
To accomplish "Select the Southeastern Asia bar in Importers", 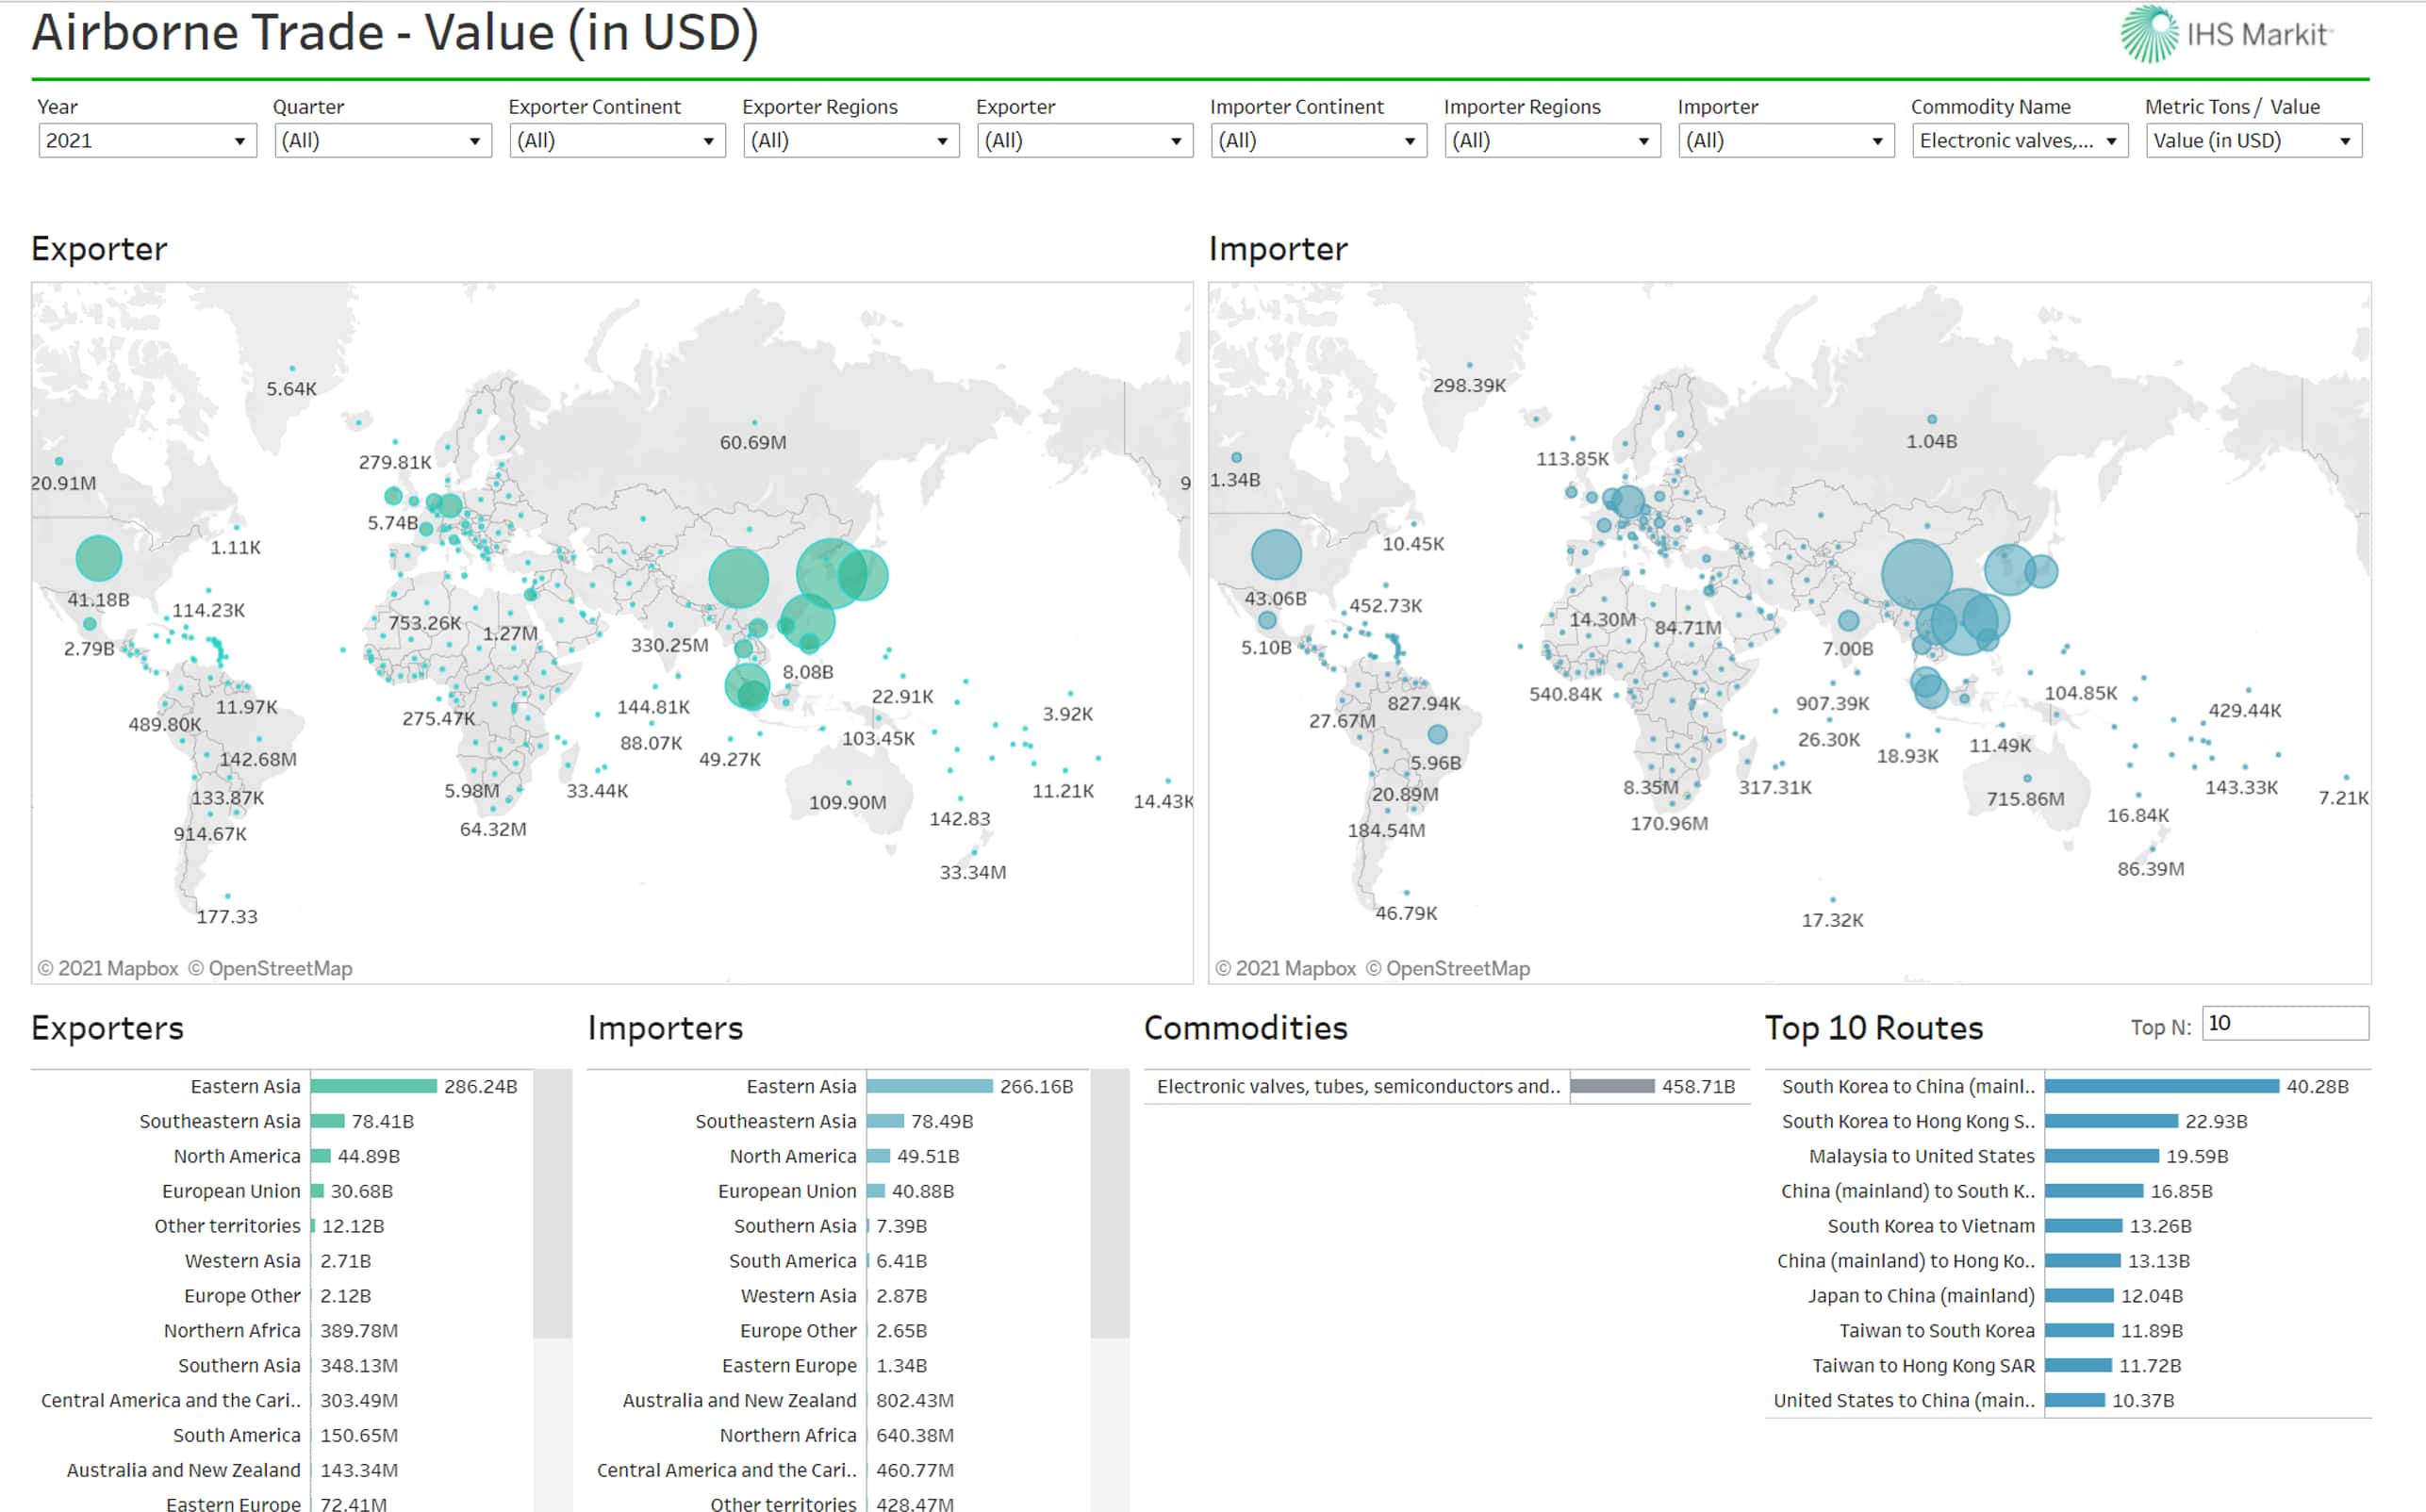I will click(885, 1121).
